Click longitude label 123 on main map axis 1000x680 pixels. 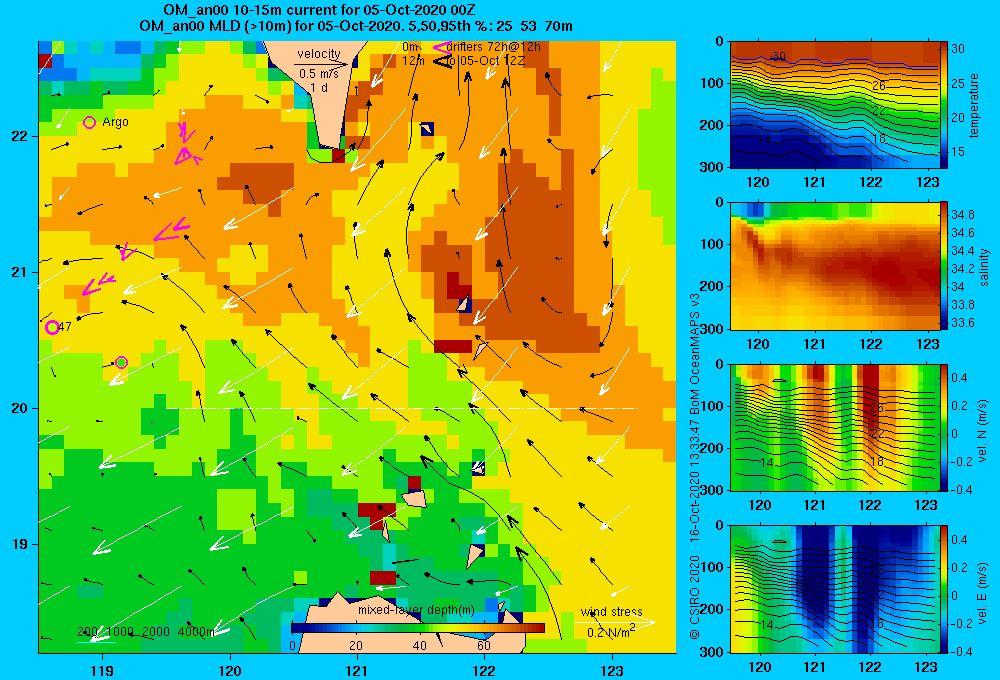(x=612, y=670)
